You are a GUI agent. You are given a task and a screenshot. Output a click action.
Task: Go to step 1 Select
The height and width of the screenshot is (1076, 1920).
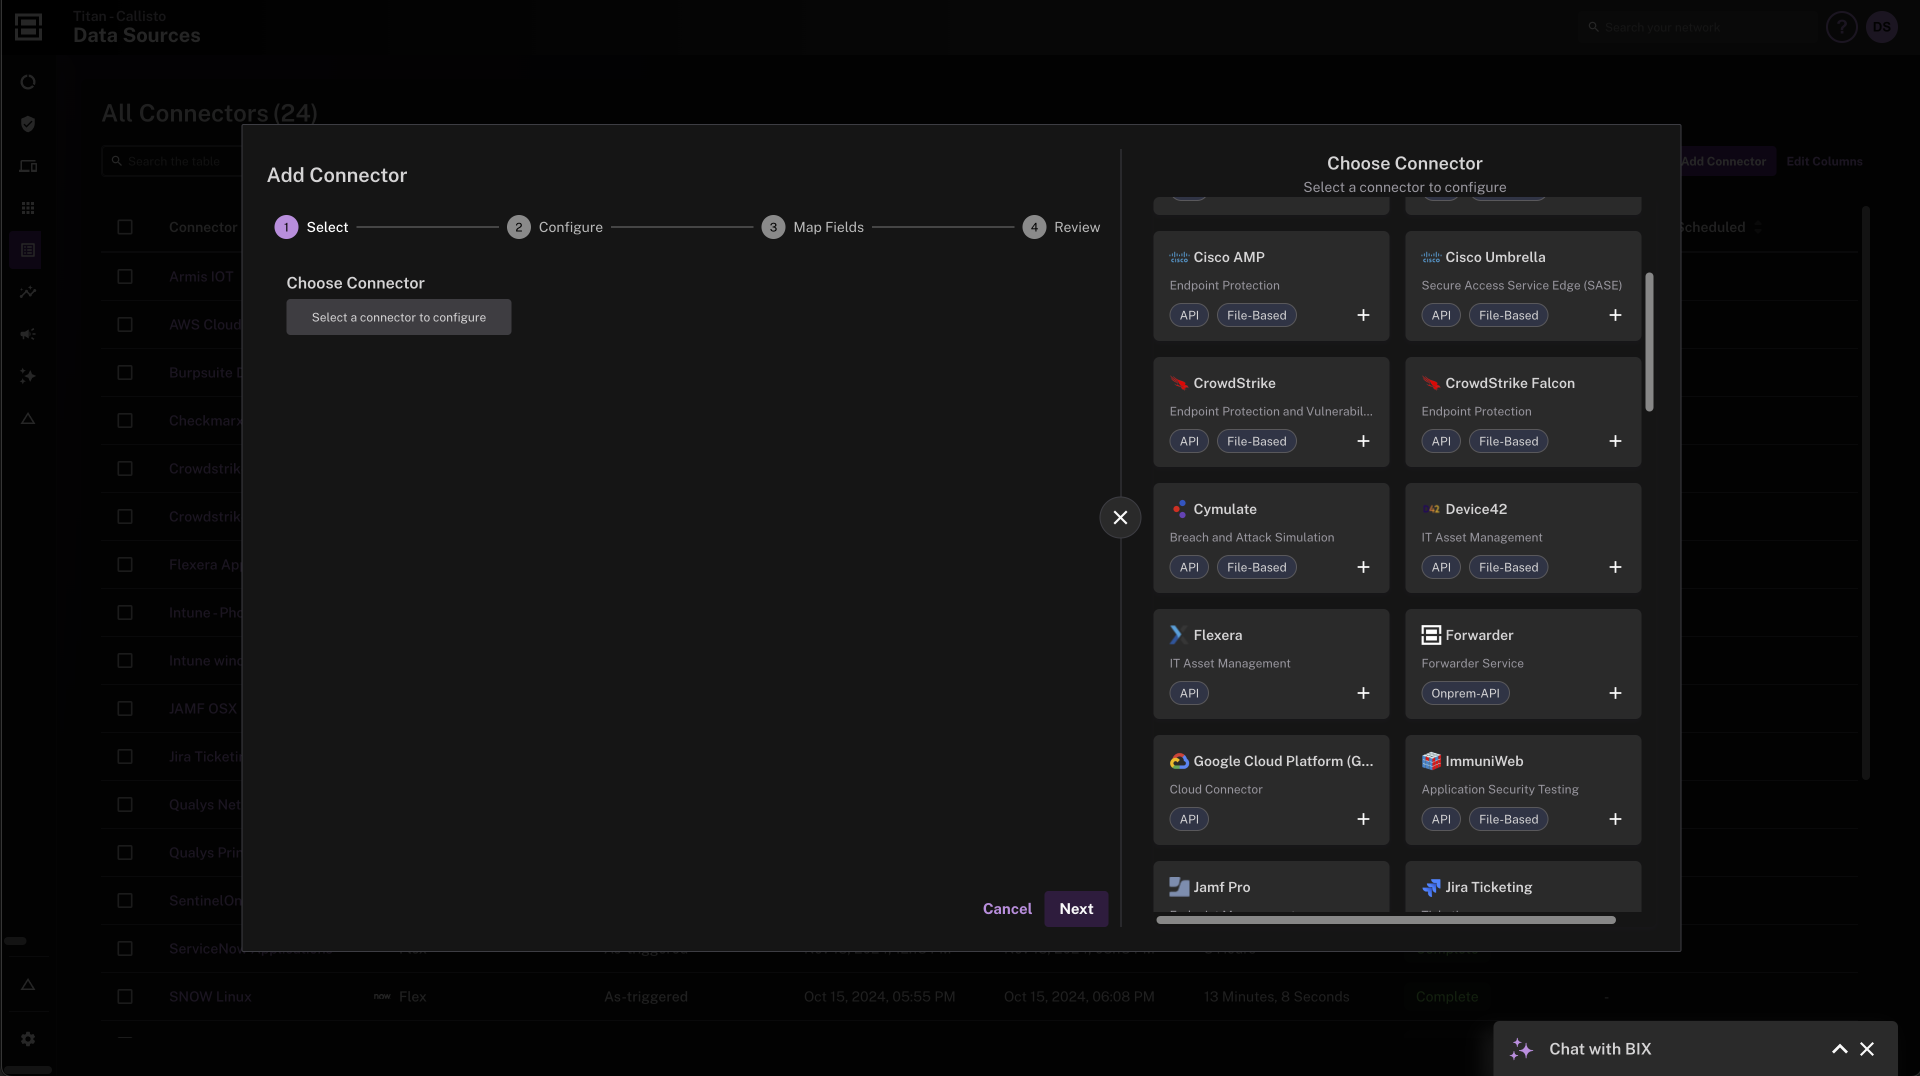[311, 227]
